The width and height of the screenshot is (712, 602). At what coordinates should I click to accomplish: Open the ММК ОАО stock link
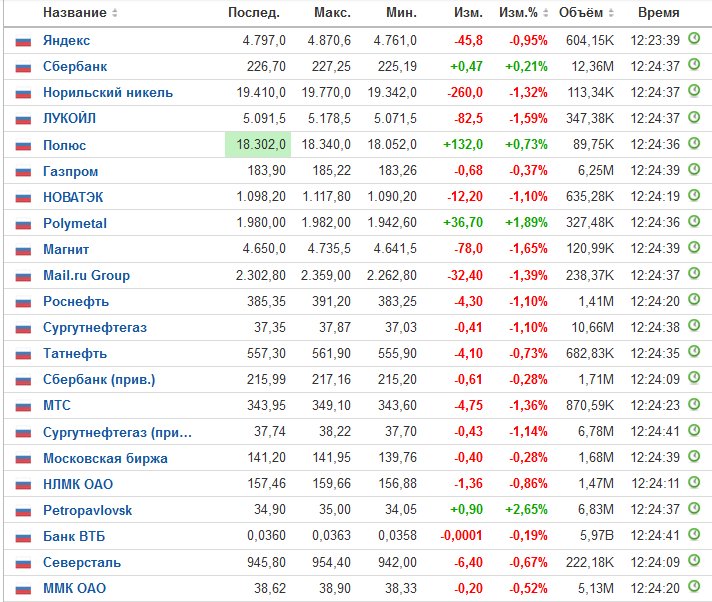[74, 589]
